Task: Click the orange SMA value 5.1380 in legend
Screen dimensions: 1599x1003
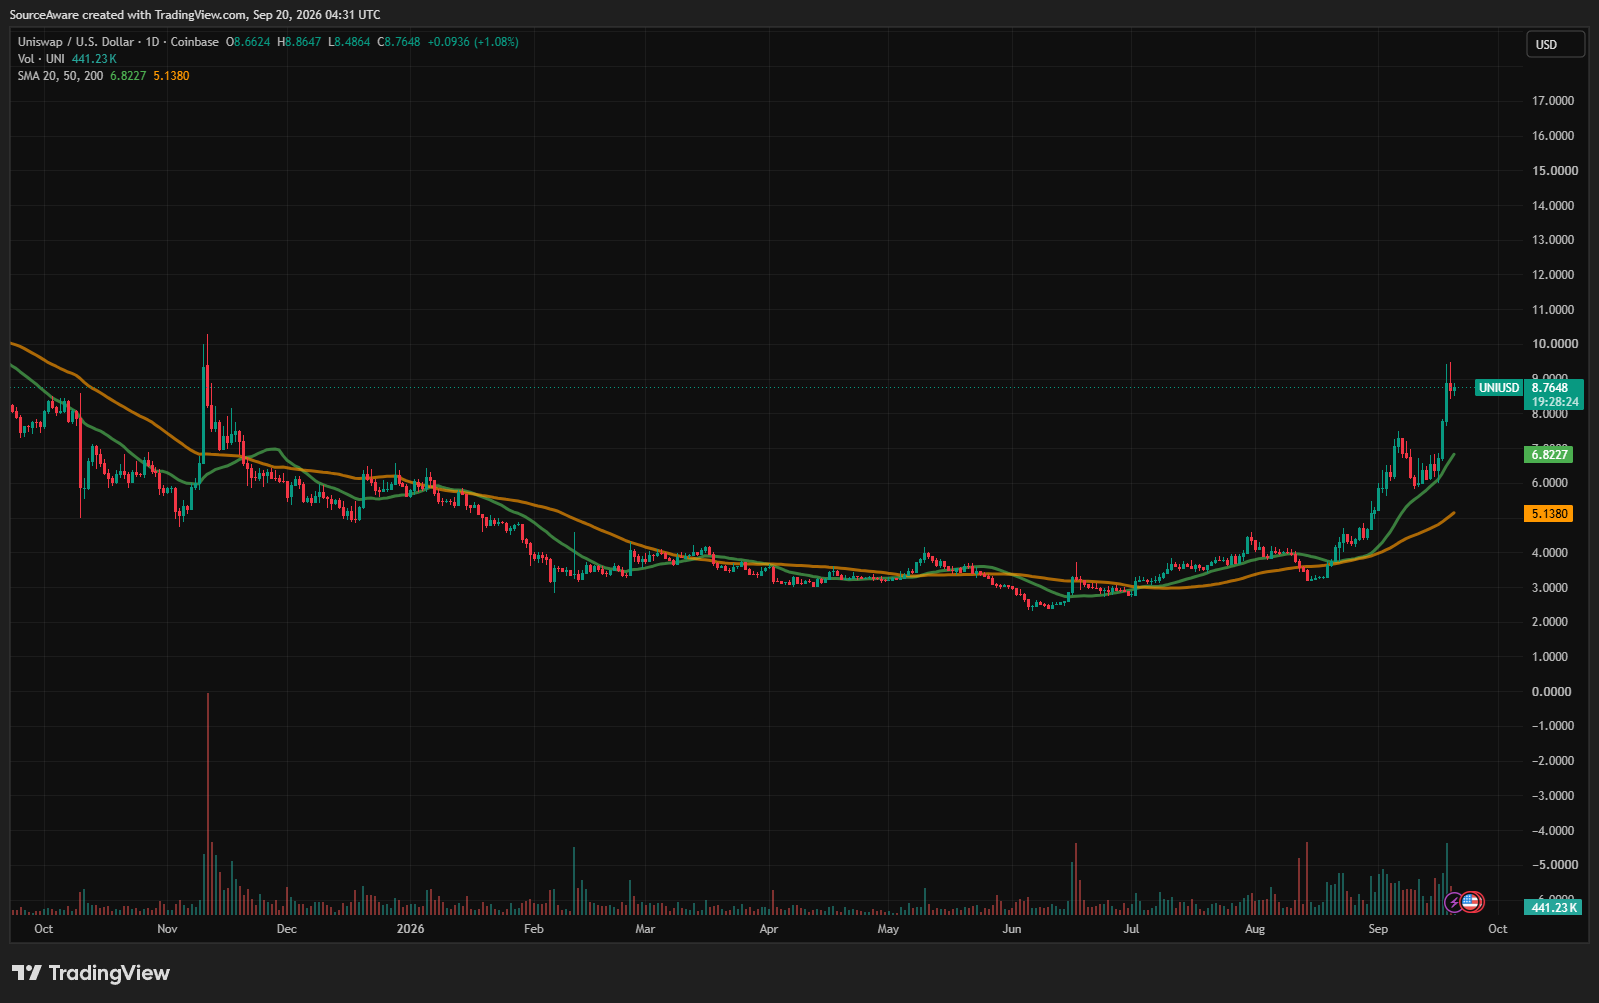Action: [171, 76]
